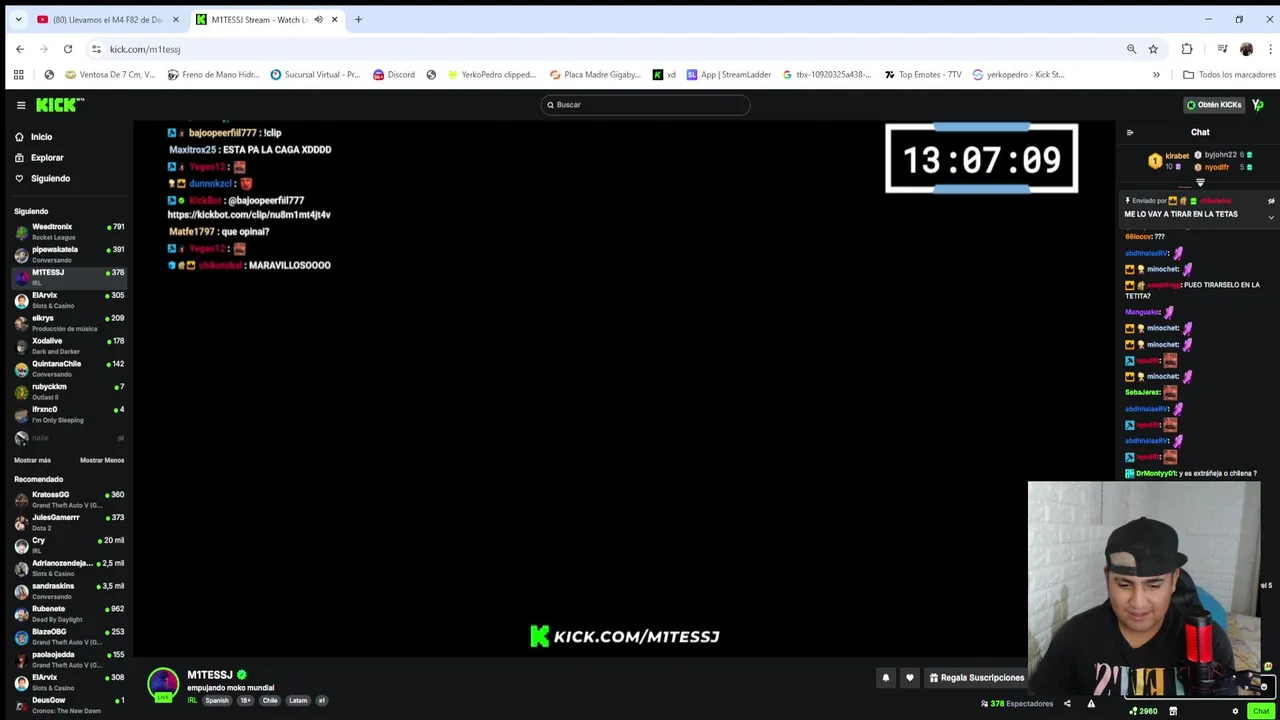Open rubyckkm channel in sidebar
This screenshot has height=720, width=1280.
(69, 391)
